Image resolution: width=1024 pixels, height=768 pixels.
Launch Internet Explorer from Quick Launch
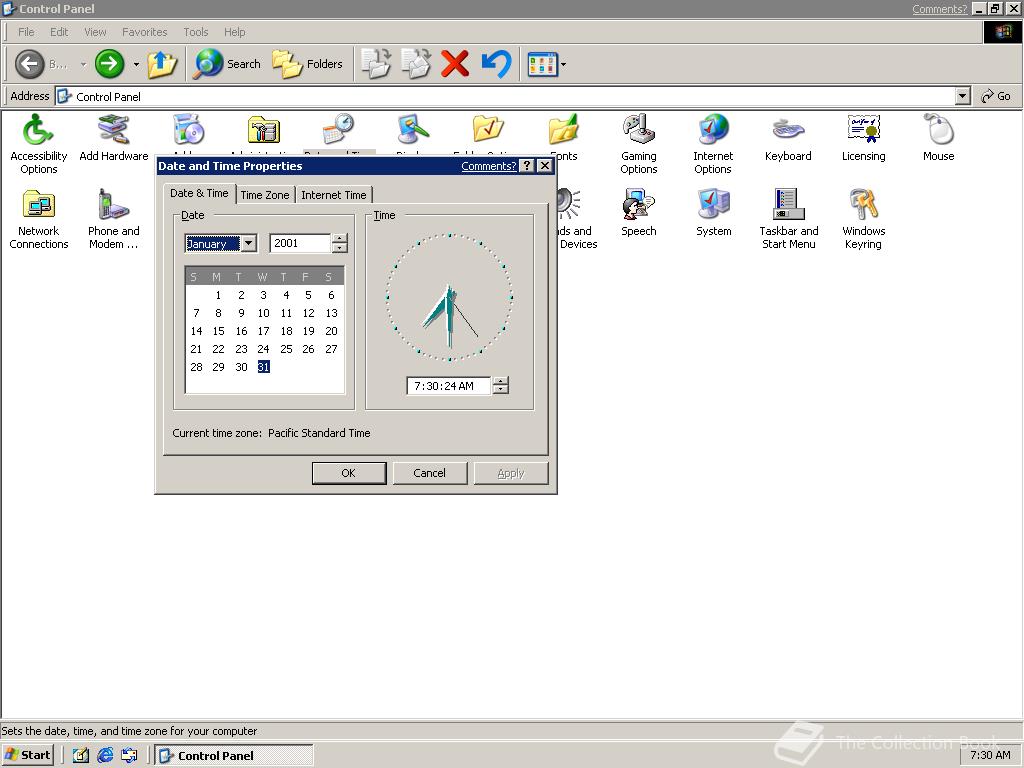tap(105, 755)
